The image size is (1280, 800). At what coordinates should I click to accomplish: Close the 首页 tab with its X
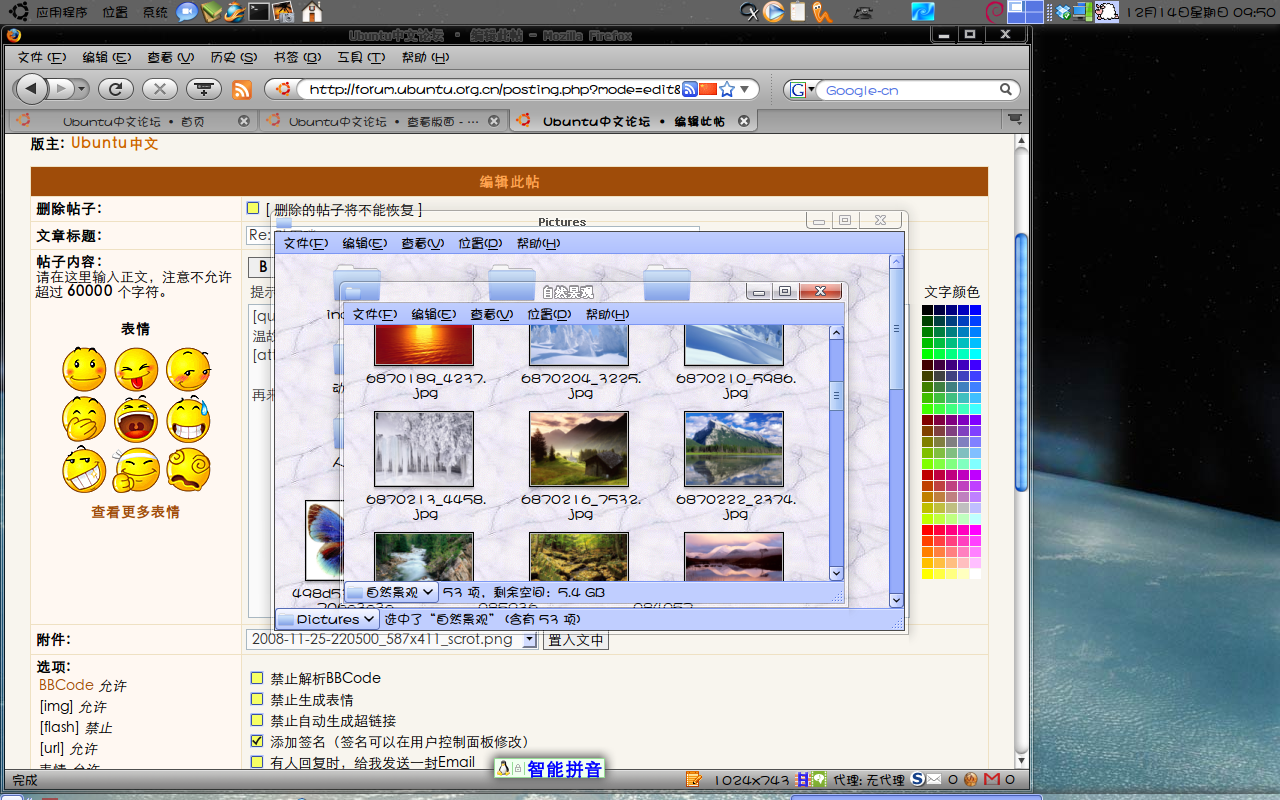click(x=244, y=121)
